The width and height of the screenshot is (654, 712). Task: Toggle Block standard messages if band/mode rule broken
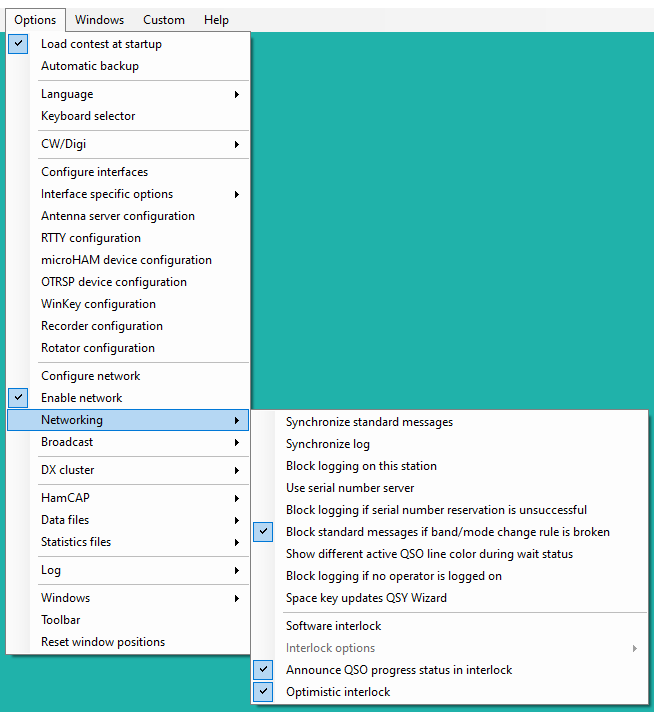(450, 532)
